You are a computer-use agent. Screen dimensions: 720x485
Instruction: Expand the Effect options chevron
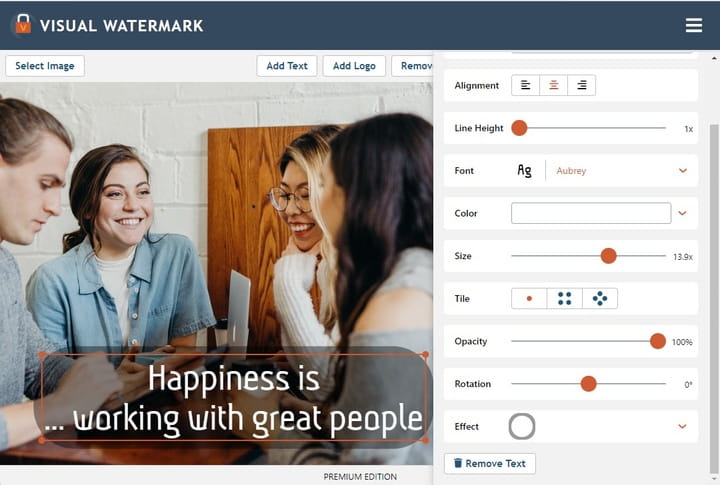coord(682,426)
